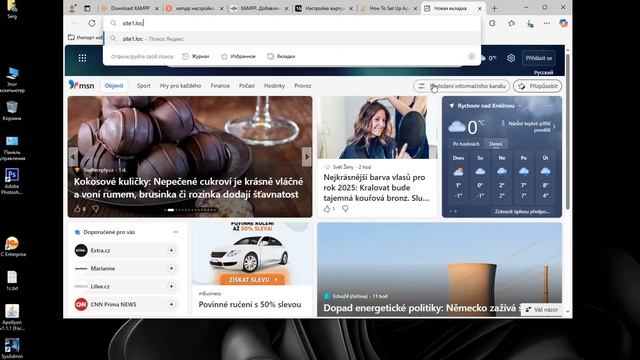
Task: Open This Computer desktop icon
Action: click(12, 80)
